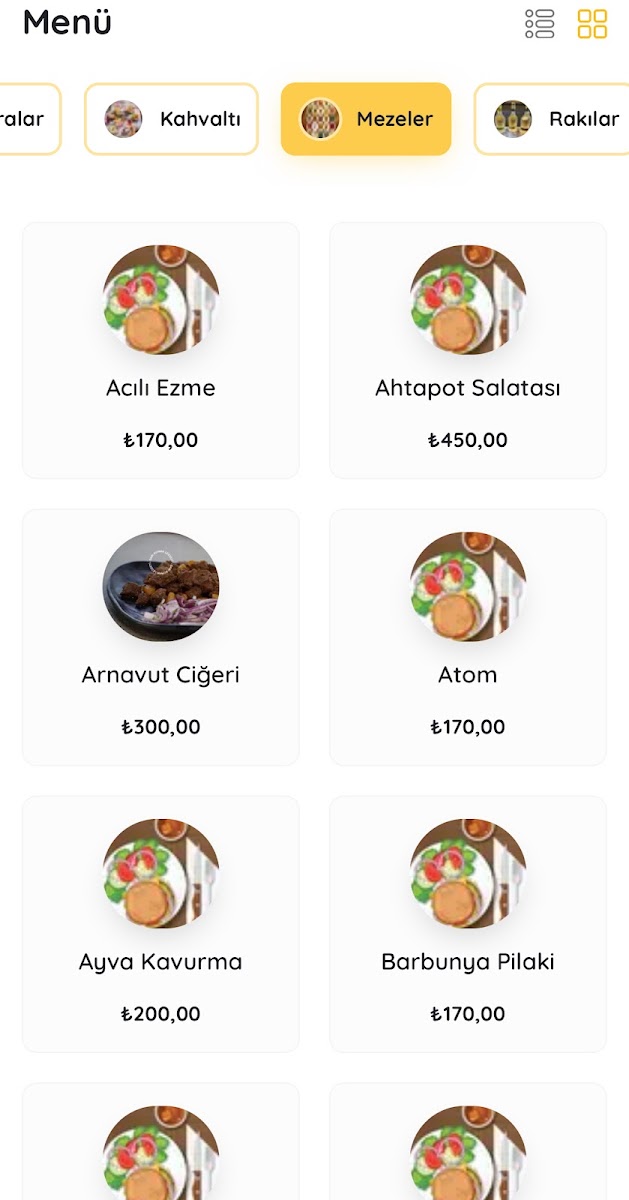Image resolution: width=629 pixels, height=1200 pixels.
Task: Click the ₺170,00 price under Atom
Action: click(x=468, y=727)
